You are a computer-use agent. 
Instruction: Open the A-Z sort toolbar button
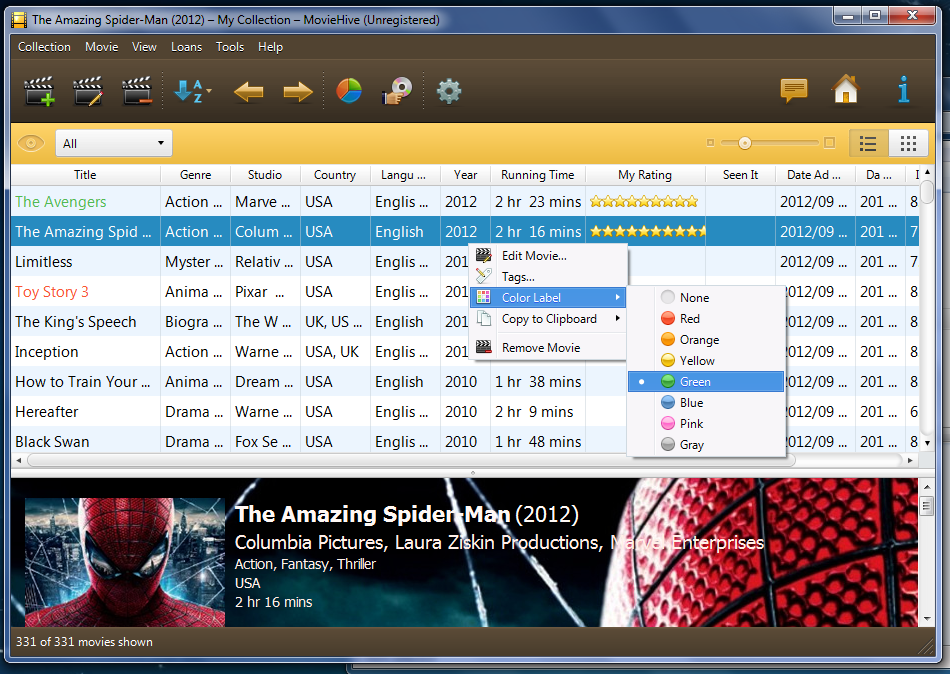193,92
